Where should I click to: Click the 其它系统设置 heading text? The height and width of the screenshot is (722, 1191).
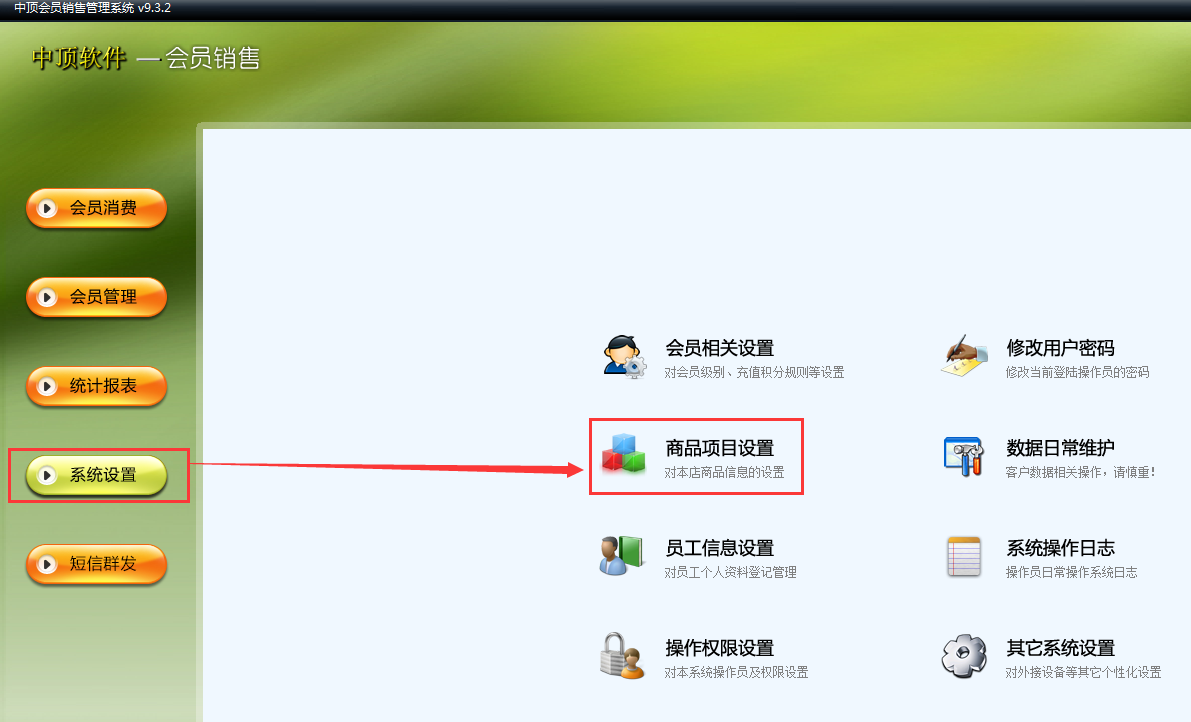(x=1060, y=648)
